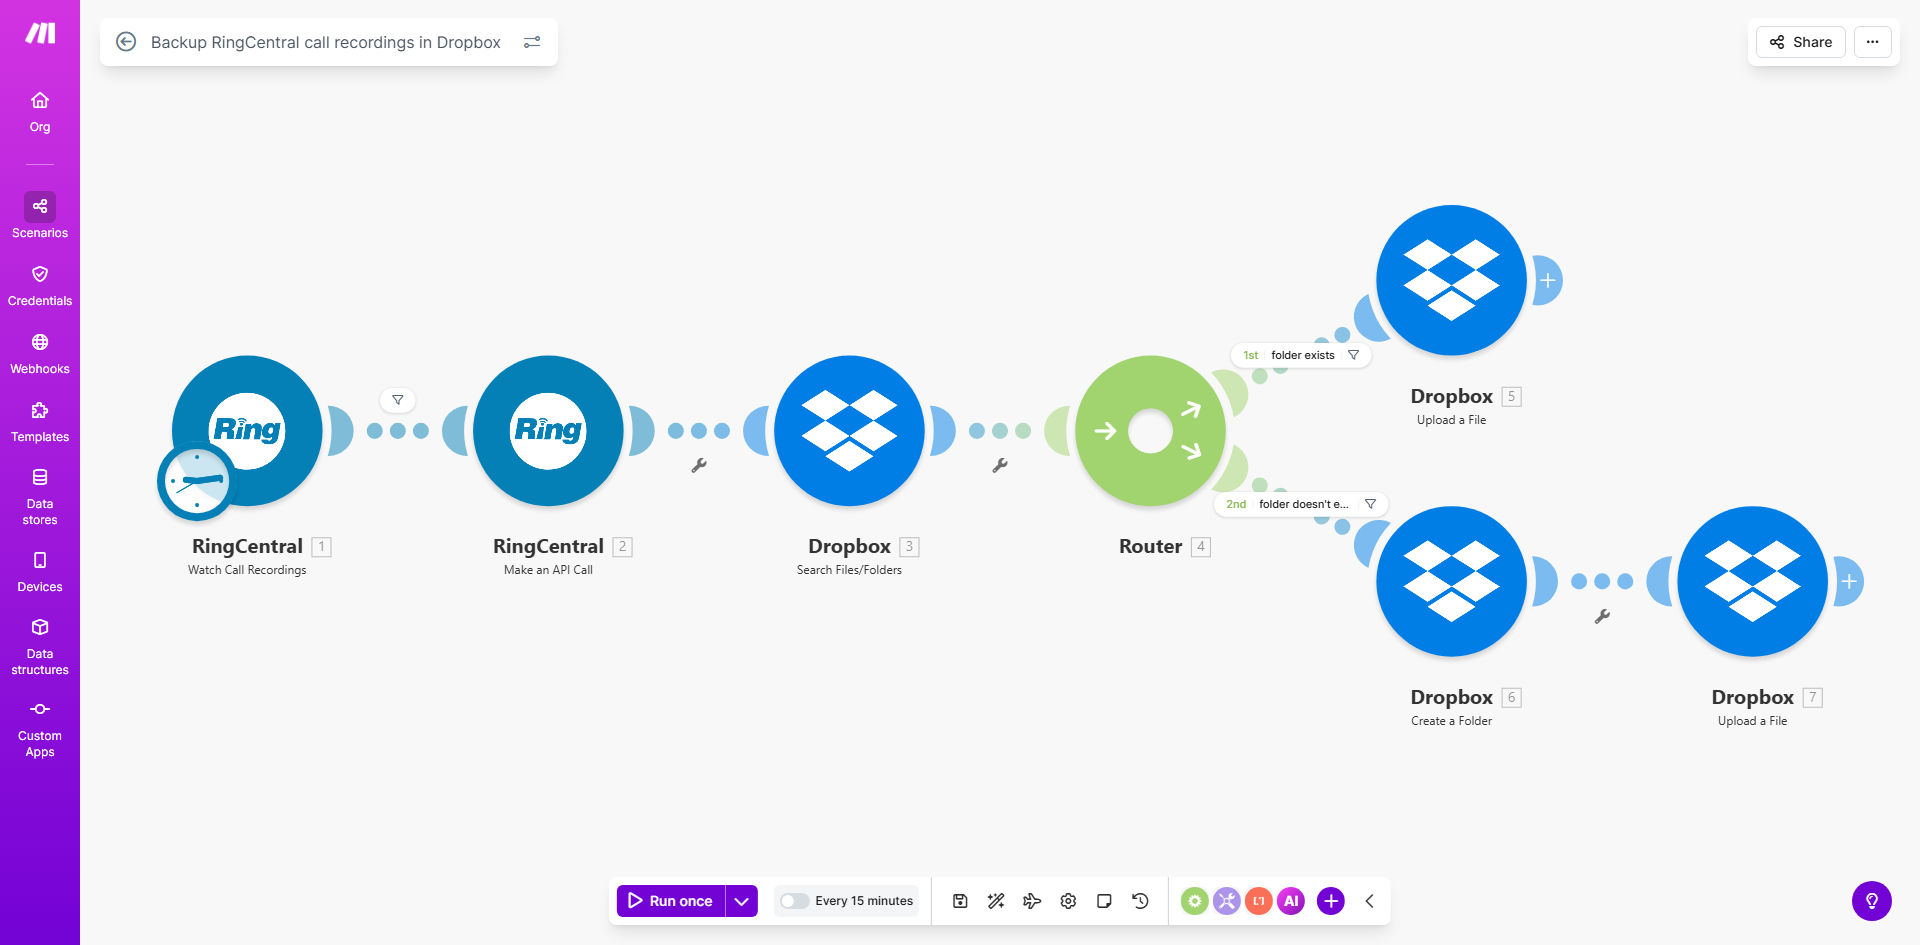The image size is (1920, 945).
Task: Open the notes icon
Action: 1104,901
